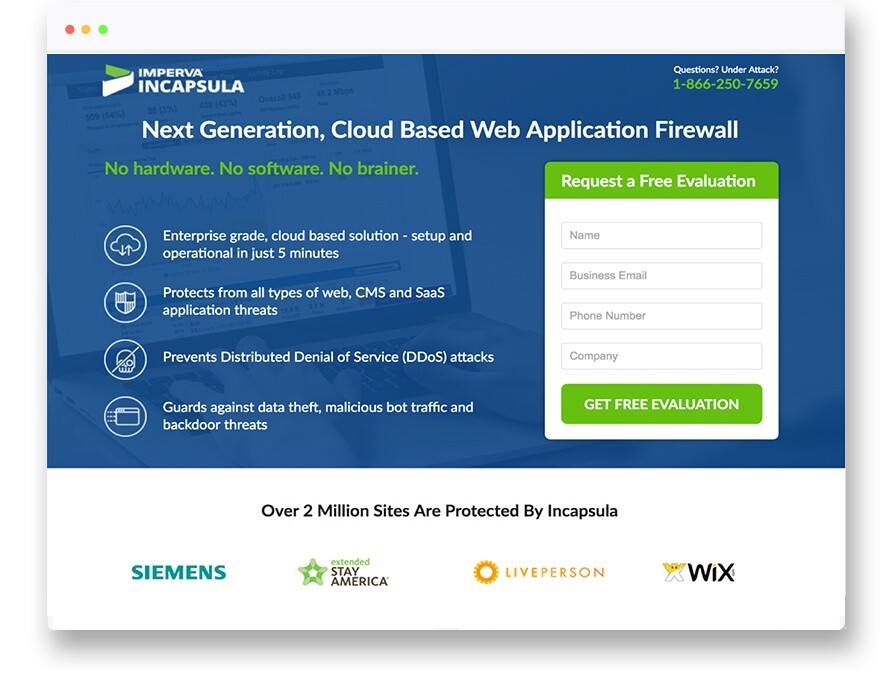This screenshot has height=676, width=893.
Task: Select the Extended Stay America logo
Action: tap(343, 572)
